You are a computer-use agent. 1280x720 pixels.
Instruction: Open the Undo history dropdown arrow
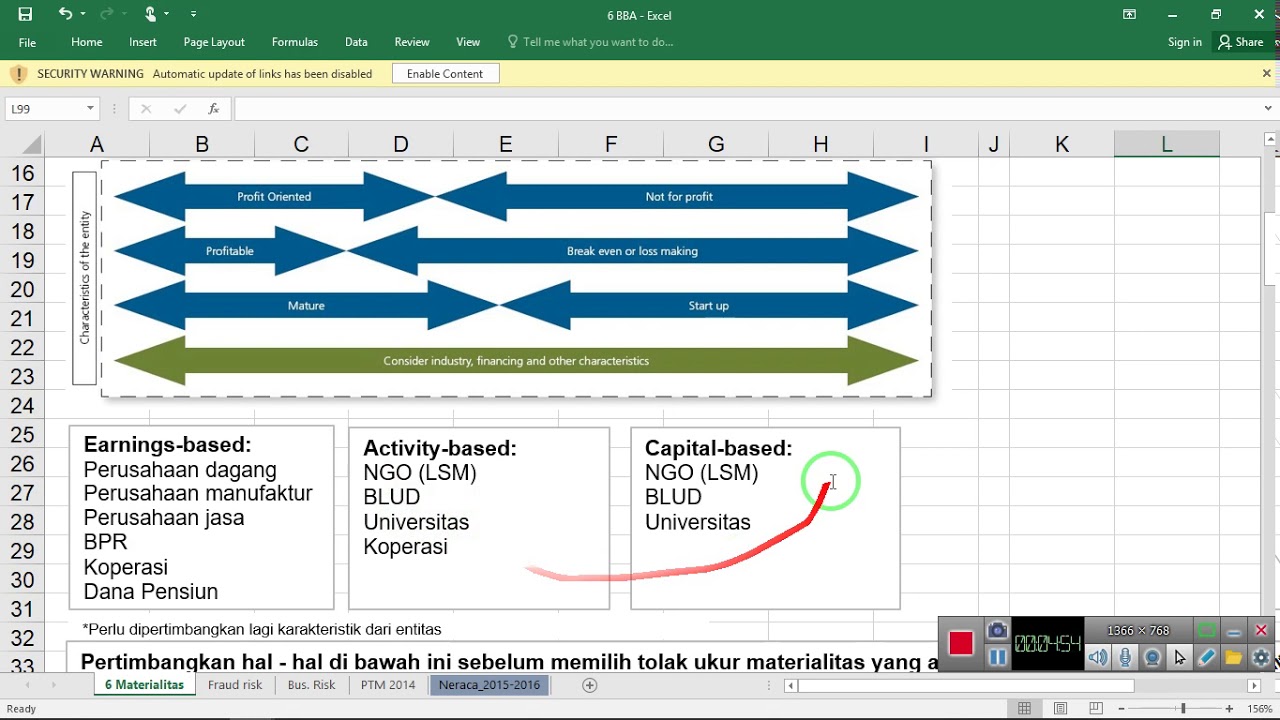pyautogui.click(x=83, y=14)
